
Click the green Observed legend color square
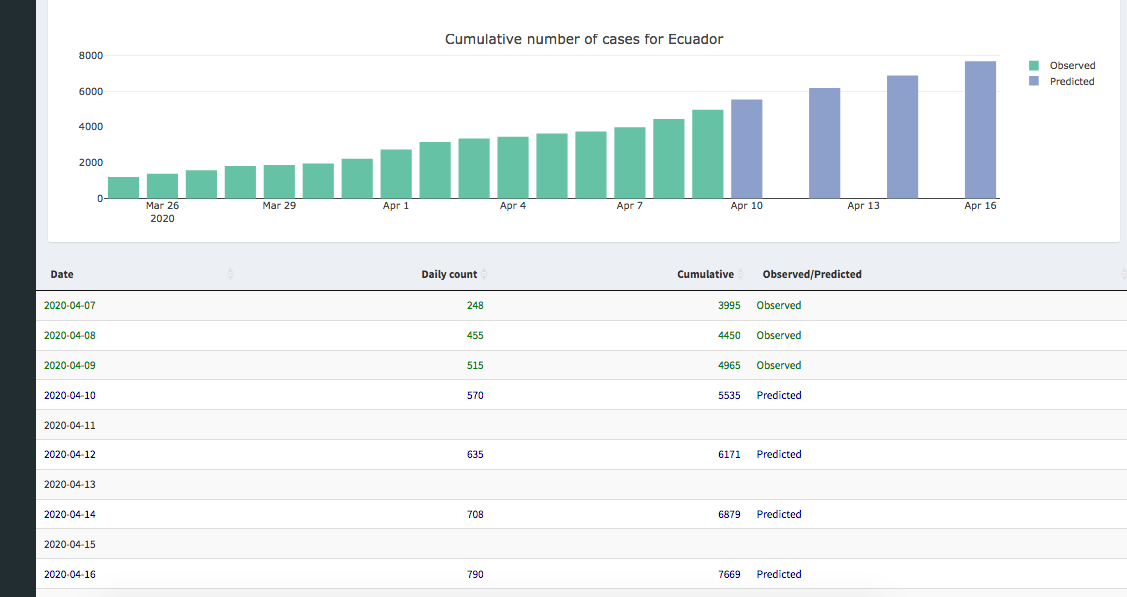1034,66
